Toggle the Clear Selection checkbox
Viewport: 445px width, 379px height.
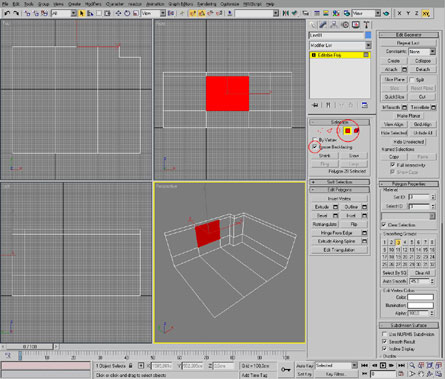[x=384, y=225]
